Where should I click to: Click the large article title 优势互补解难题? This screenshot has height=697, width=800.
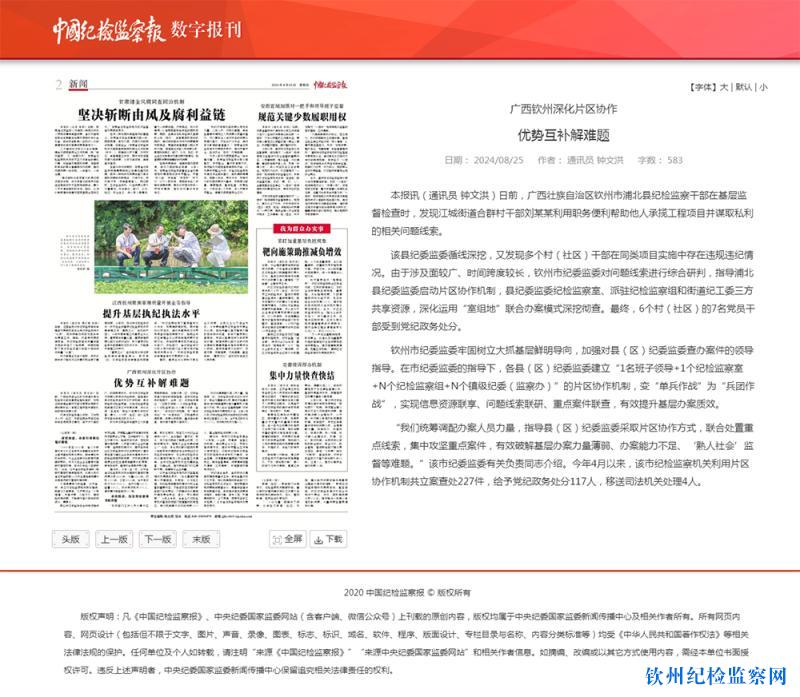[563, 135]
